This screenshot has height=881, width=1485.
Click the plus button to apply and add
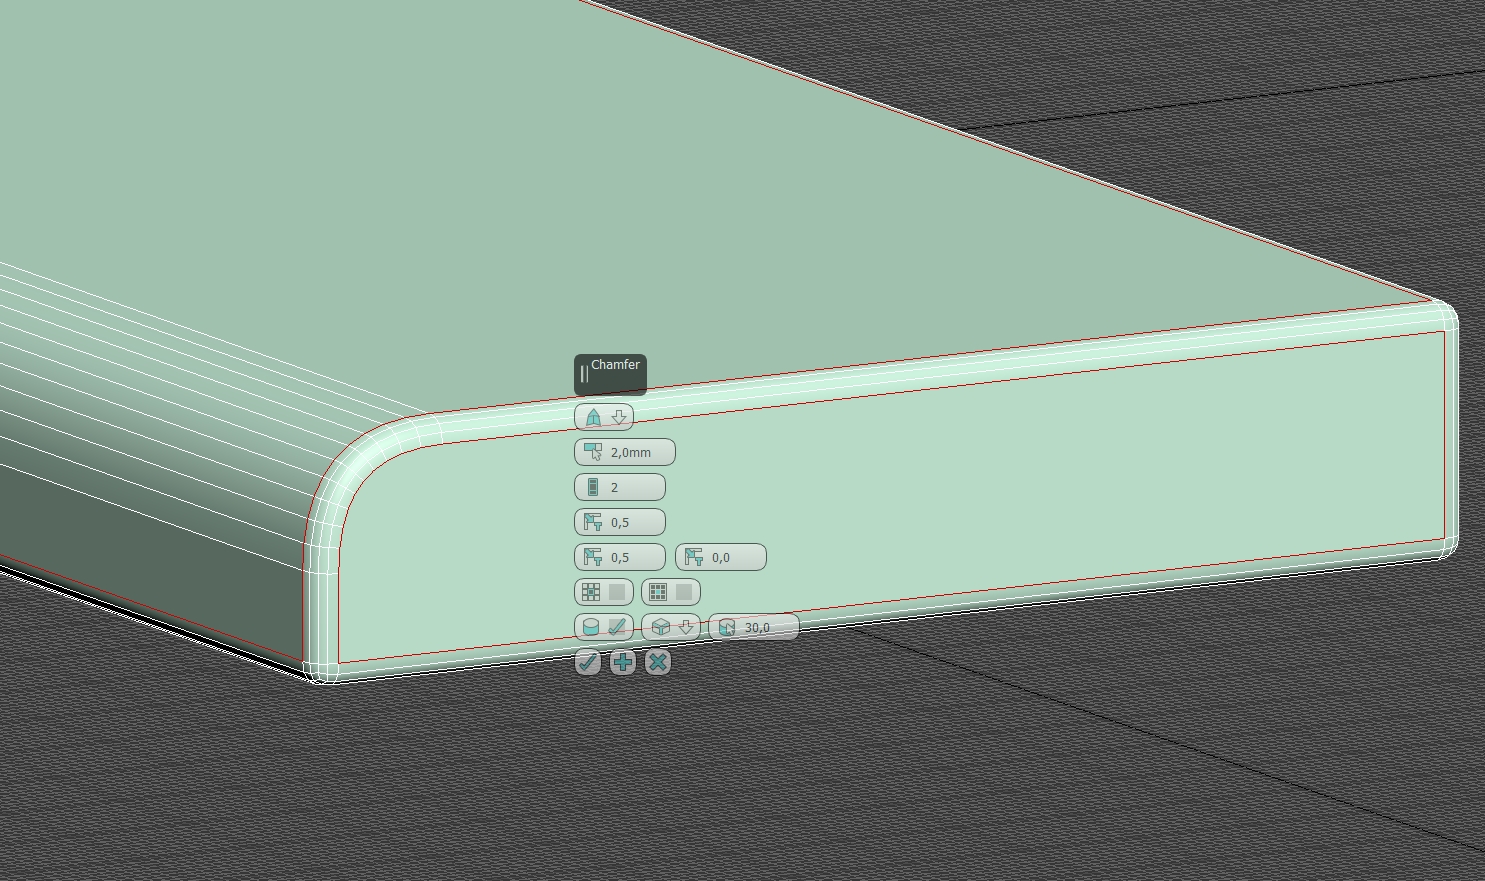pos(623,662)
